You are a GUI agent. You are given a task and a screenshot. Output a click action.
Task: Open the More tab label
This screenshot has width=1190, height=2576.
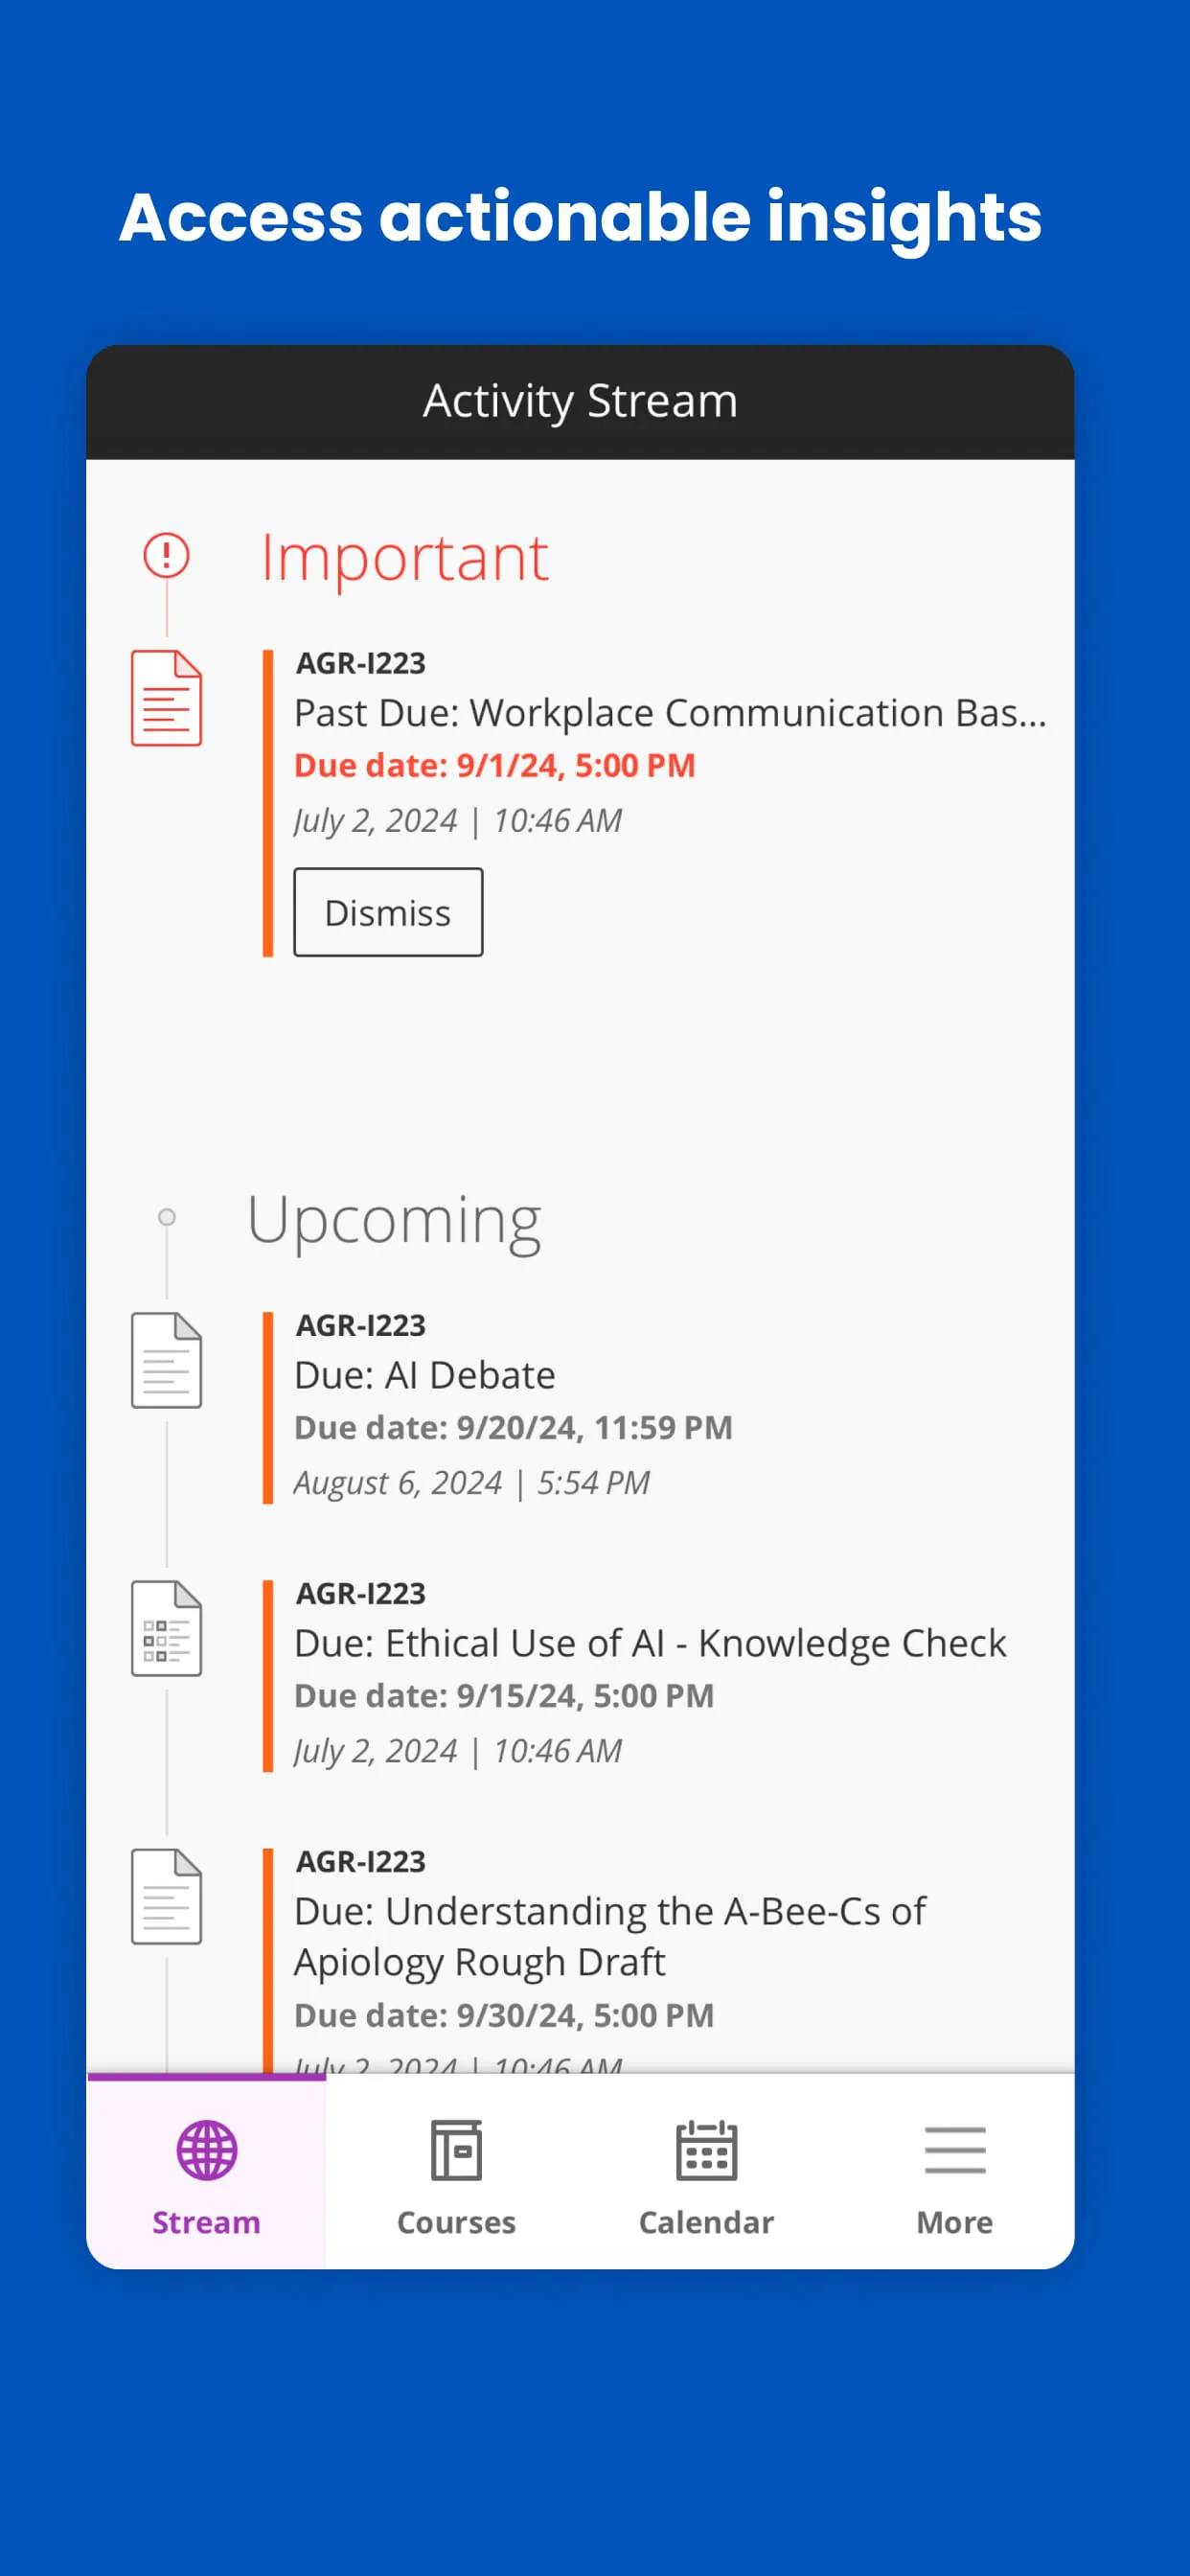pyautogui.click(x=955, y=2222)
